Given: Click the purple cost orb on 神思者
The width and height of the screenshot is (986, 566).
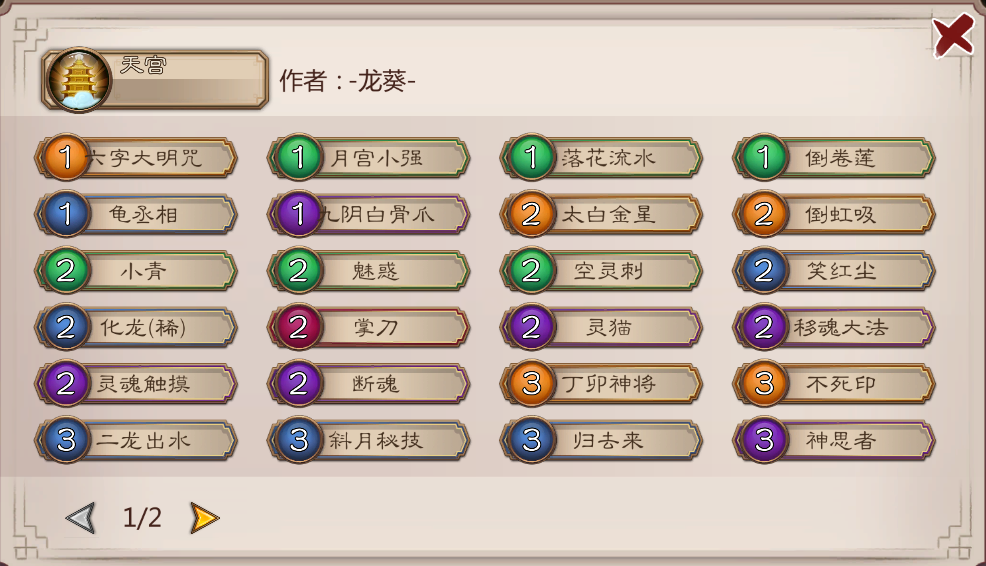Looking at the screenshot, I should coord(764,440).
